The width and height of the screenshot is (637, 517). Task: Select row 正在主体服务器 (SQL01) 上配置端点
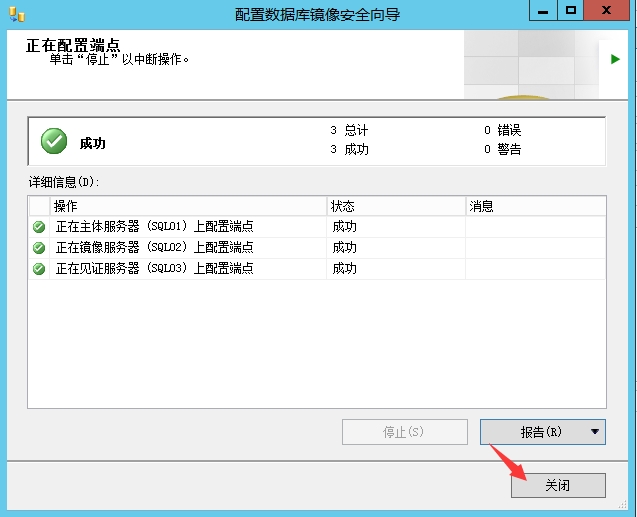(317, 227)
